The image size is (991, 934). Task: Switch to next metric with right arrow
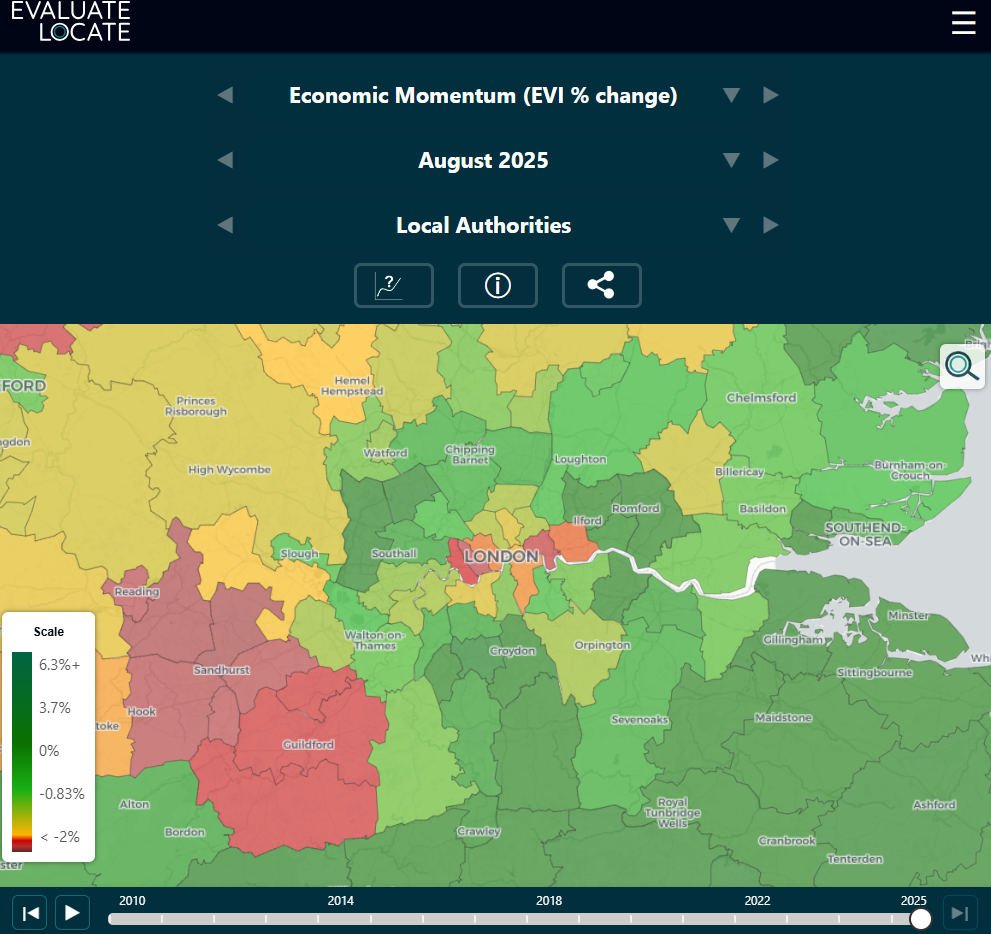click(771, 95)
